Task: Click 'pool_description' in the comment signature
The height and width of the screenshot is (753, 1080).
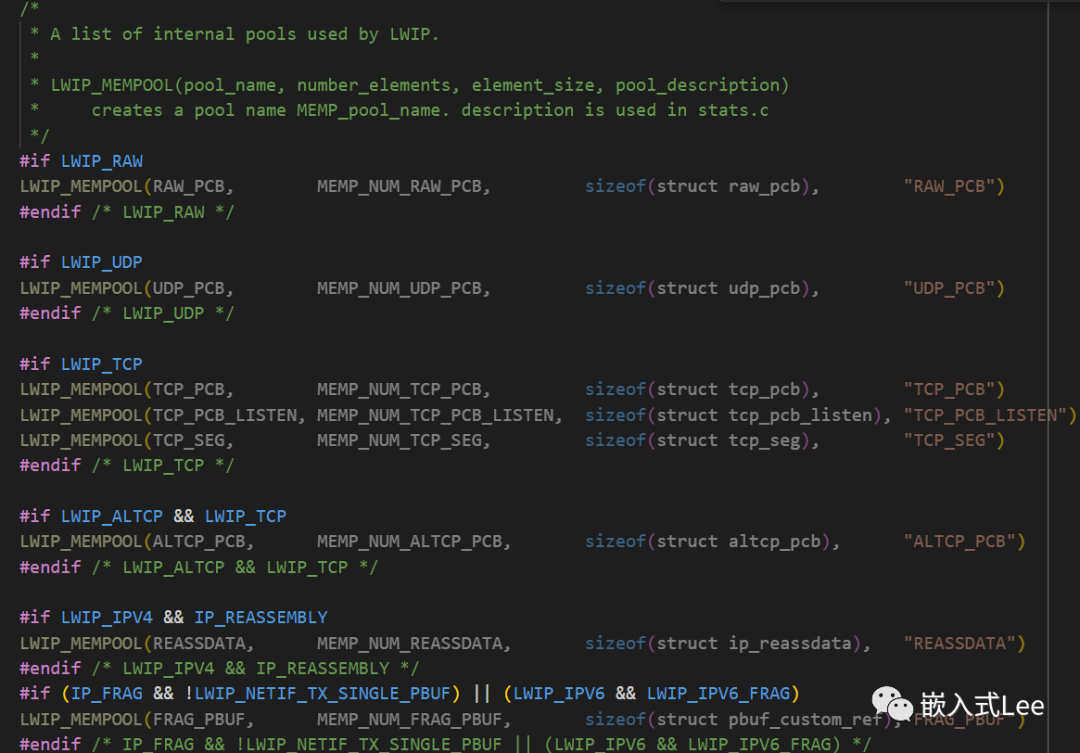Action: coord(698,85)
